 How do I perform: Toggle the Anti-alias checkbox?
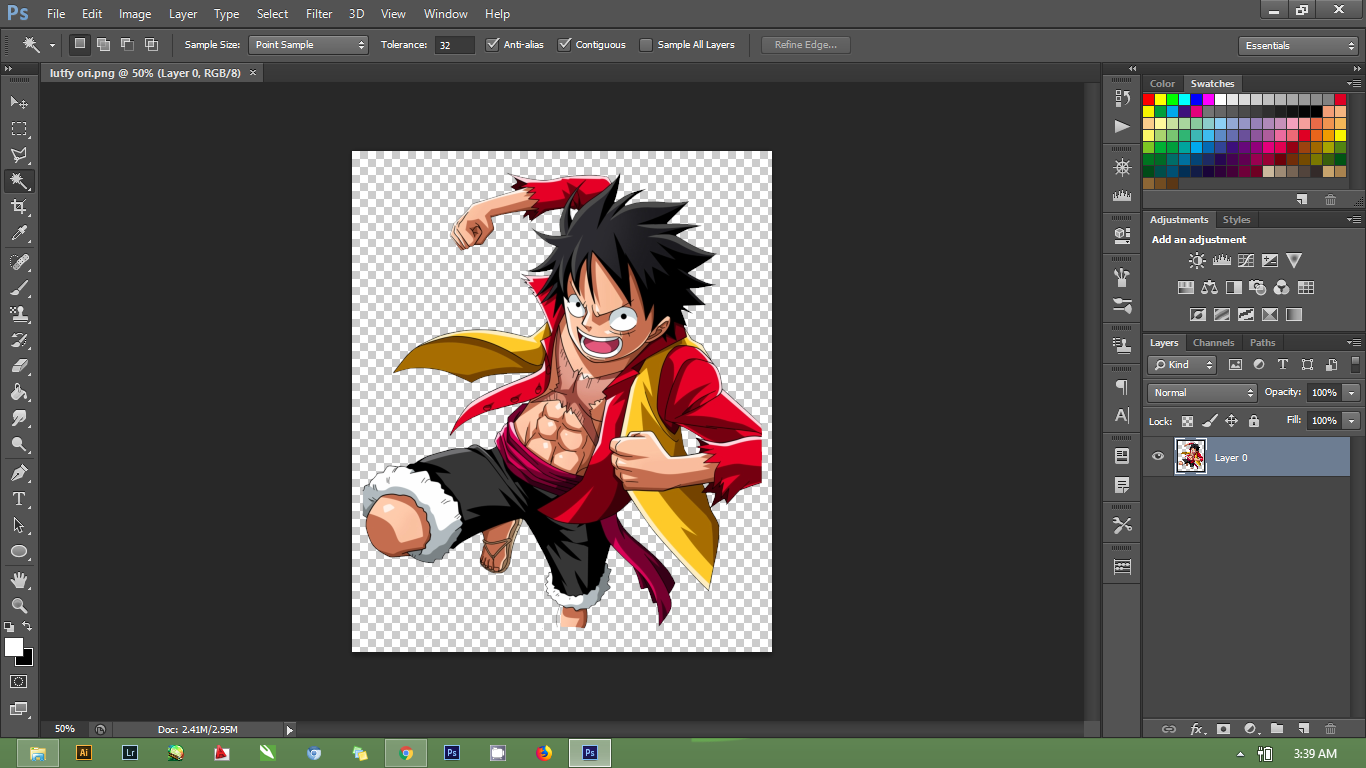[x=492, y=45]
